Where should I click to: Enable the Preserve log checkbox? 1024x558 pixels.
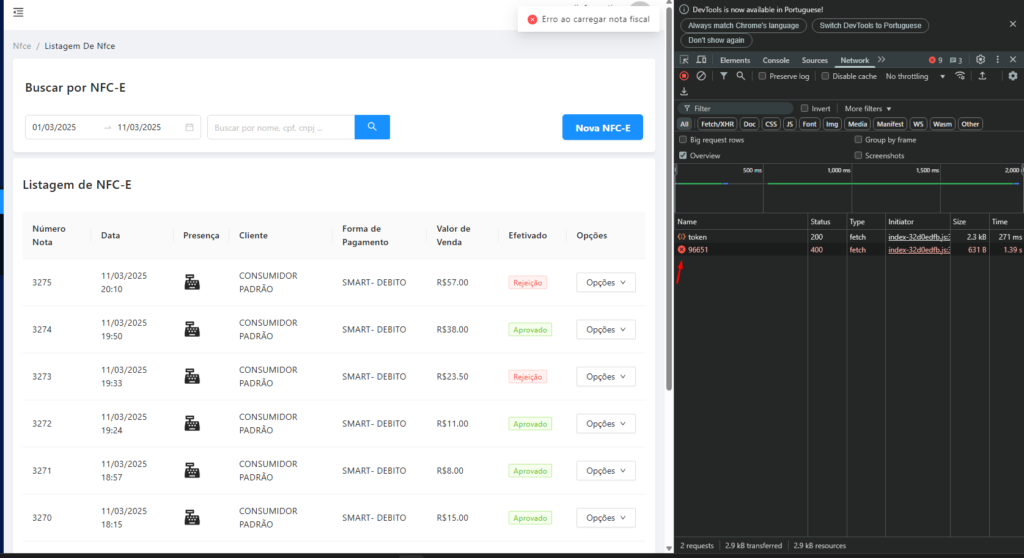click(x=762, y=76)
